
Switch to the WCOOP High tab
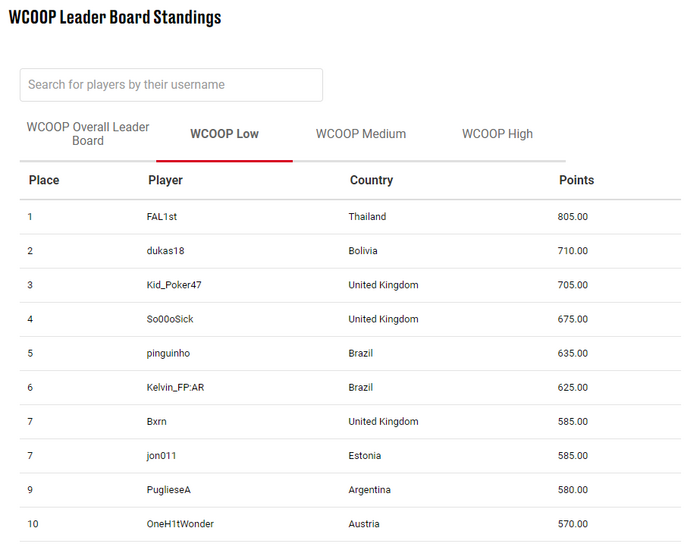(x=497, y=133)
